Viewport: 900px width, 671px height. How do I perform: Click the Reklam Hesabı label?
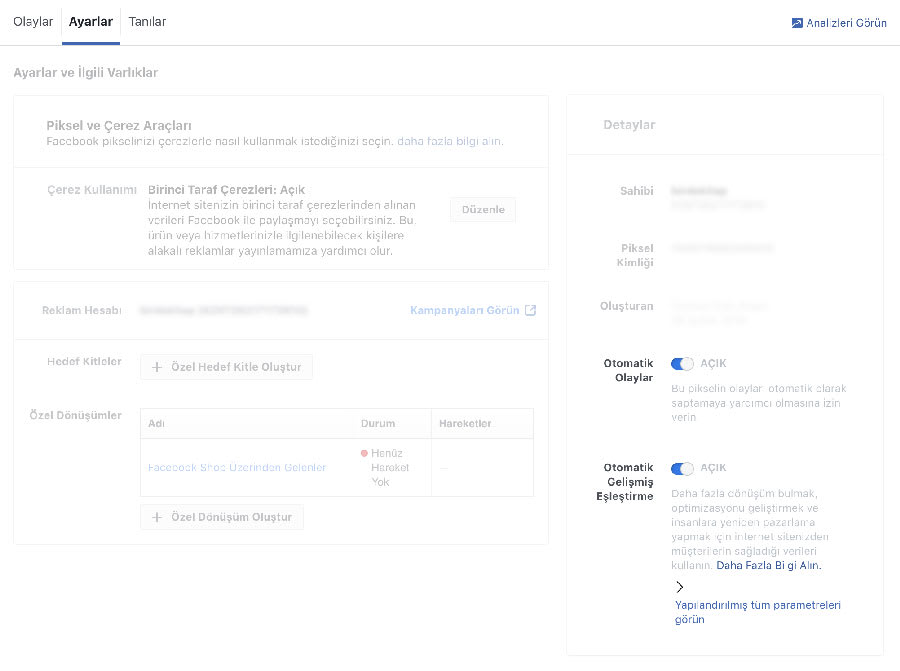coord(82,311)
